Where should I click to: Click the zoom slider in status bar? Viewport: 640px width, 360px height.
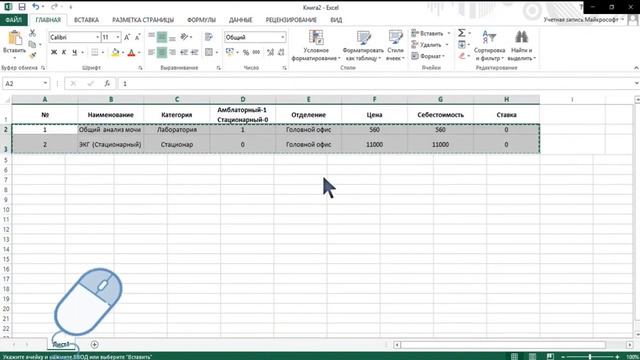590,357
